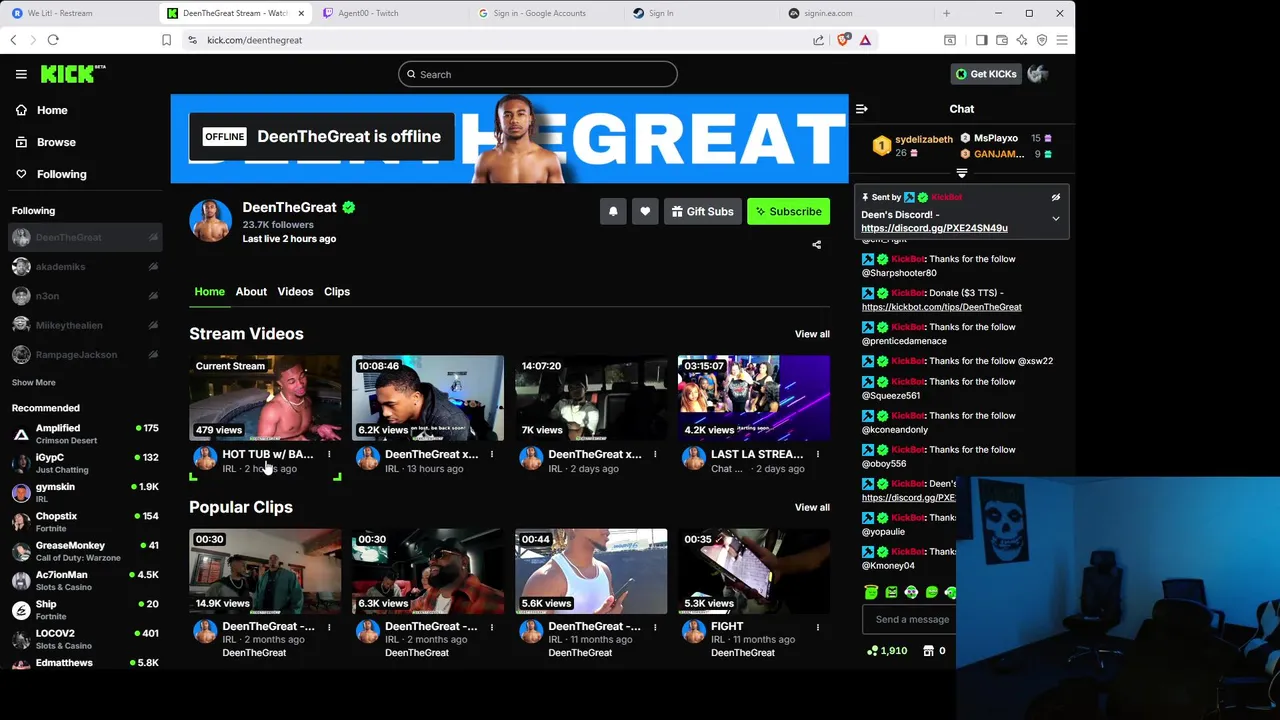Open Chopstix channel in Recommended list
Screen dimensions: 1280x720
tap(85, 521)
